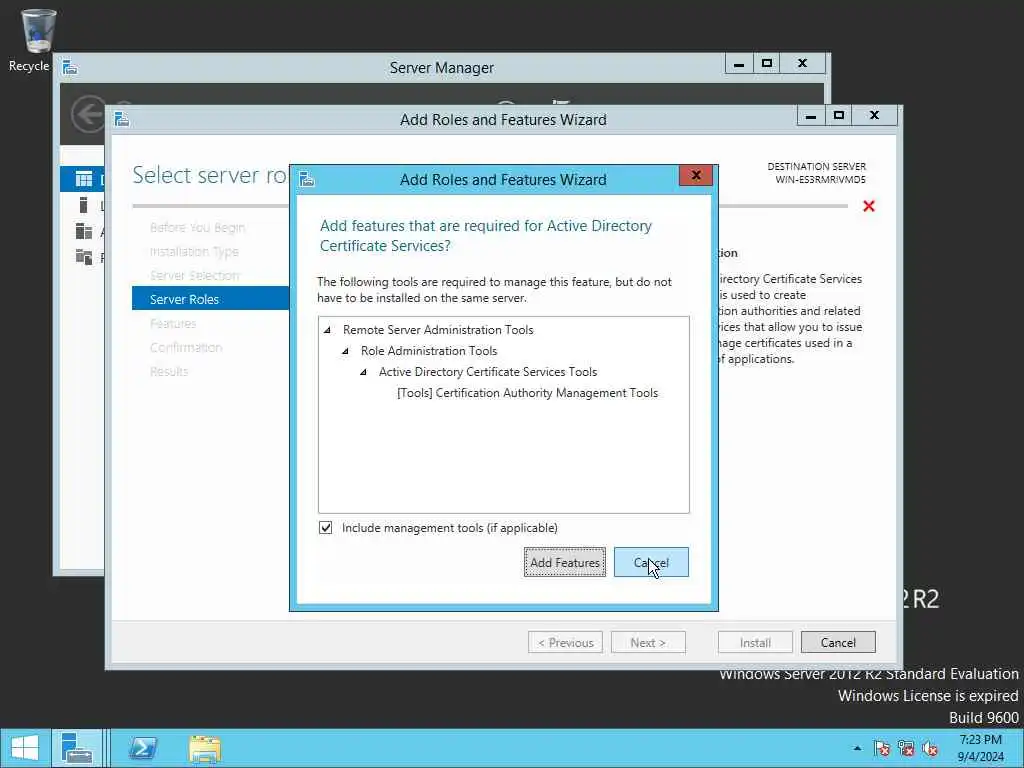This screenshot has height=768, width=1024.
Task: Minimize the Add Roles wizard window
Action: [811, 116]
